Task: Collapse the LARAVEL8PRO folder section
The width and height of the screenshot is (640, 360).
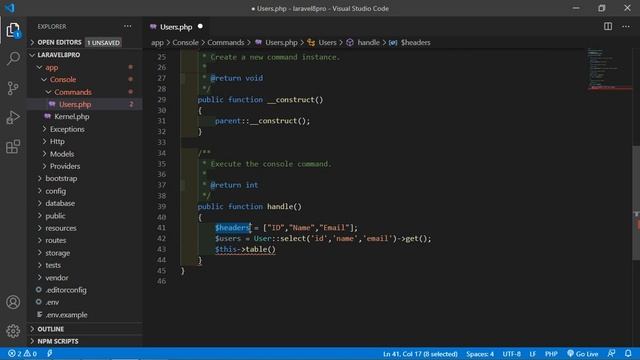Action: (x=84, y=55)
